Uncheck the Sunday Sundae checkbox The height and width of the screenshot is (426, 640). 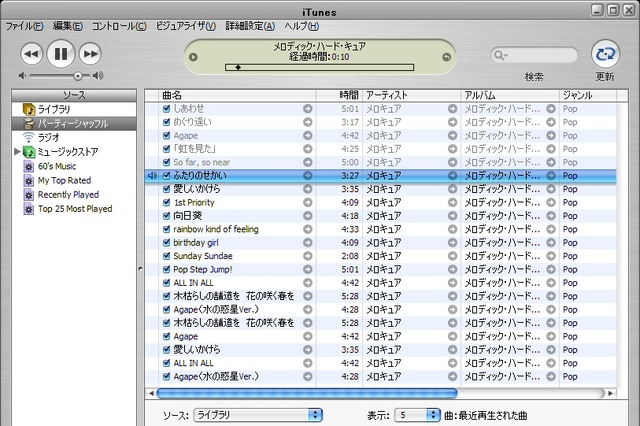pyautogui.click(x=166, y=256)
